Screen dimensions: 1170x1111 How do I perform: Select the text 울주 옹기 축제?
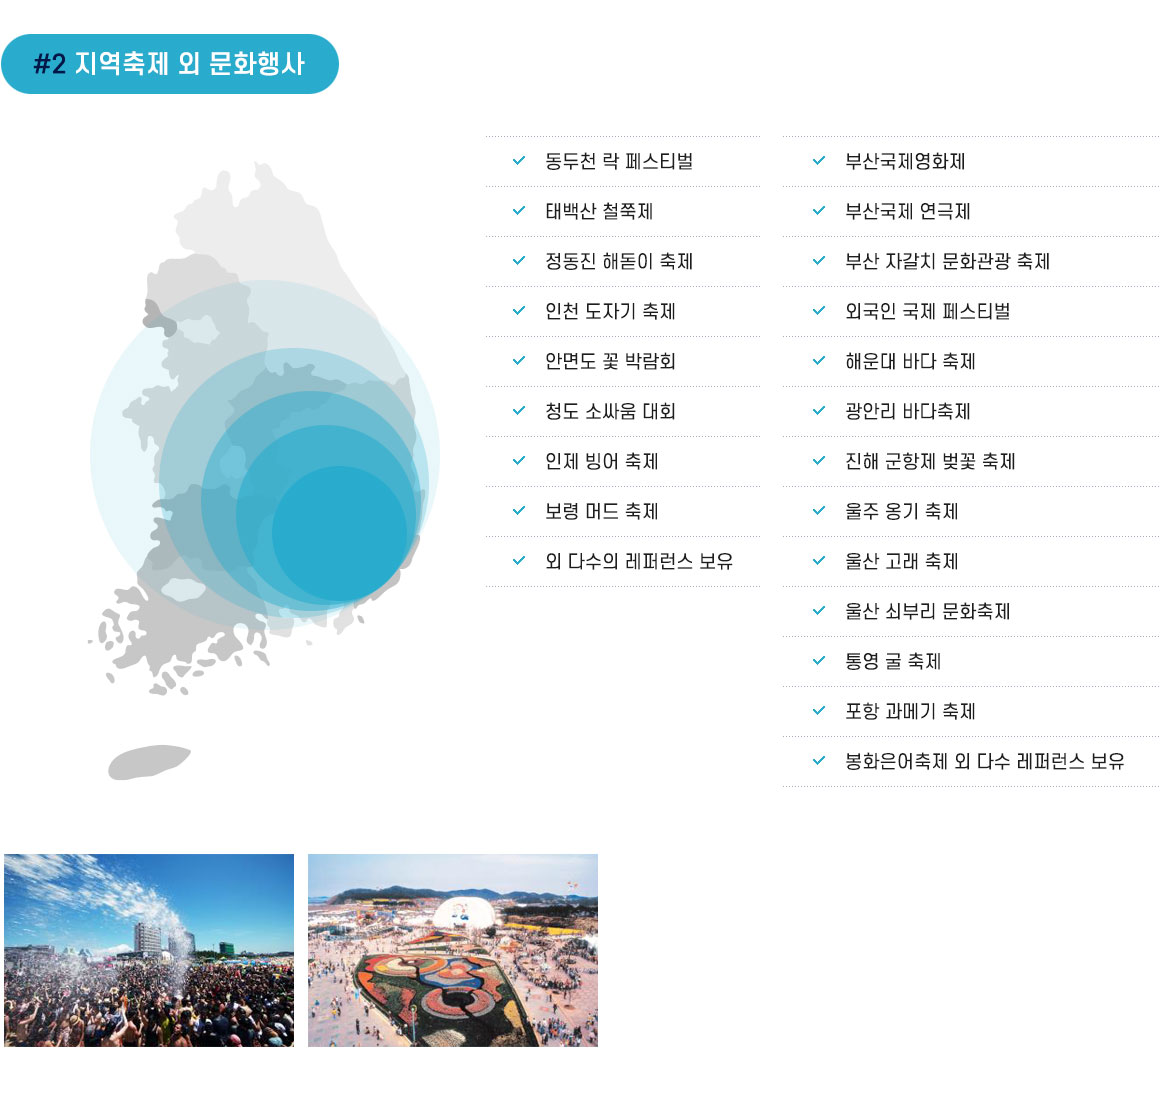[x=901, y=511]
